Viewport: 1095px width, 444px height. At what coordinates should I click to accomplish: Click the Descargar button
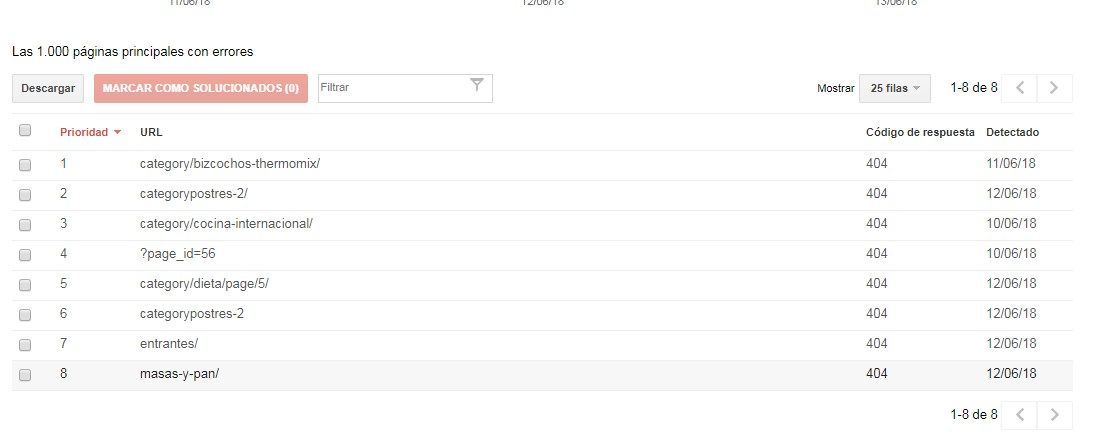pos(48,89)
